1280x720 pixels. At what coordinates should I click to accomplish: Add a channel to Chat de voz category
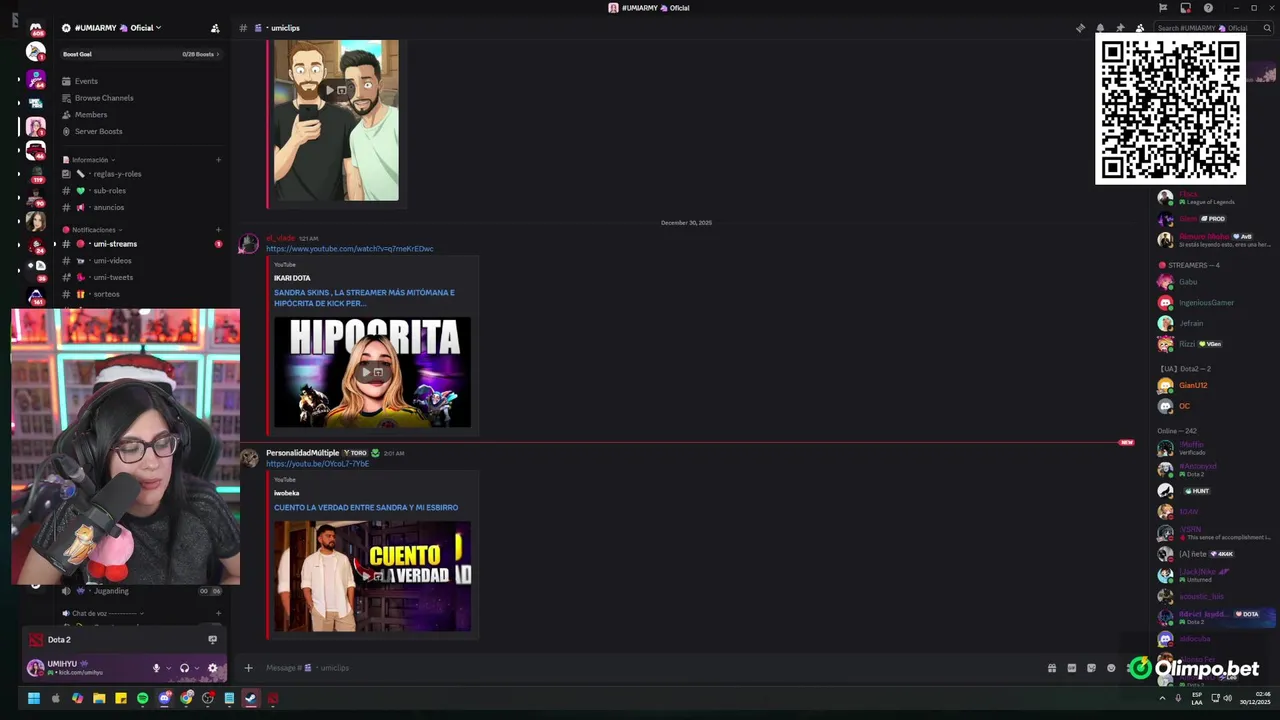click(218, 614)
